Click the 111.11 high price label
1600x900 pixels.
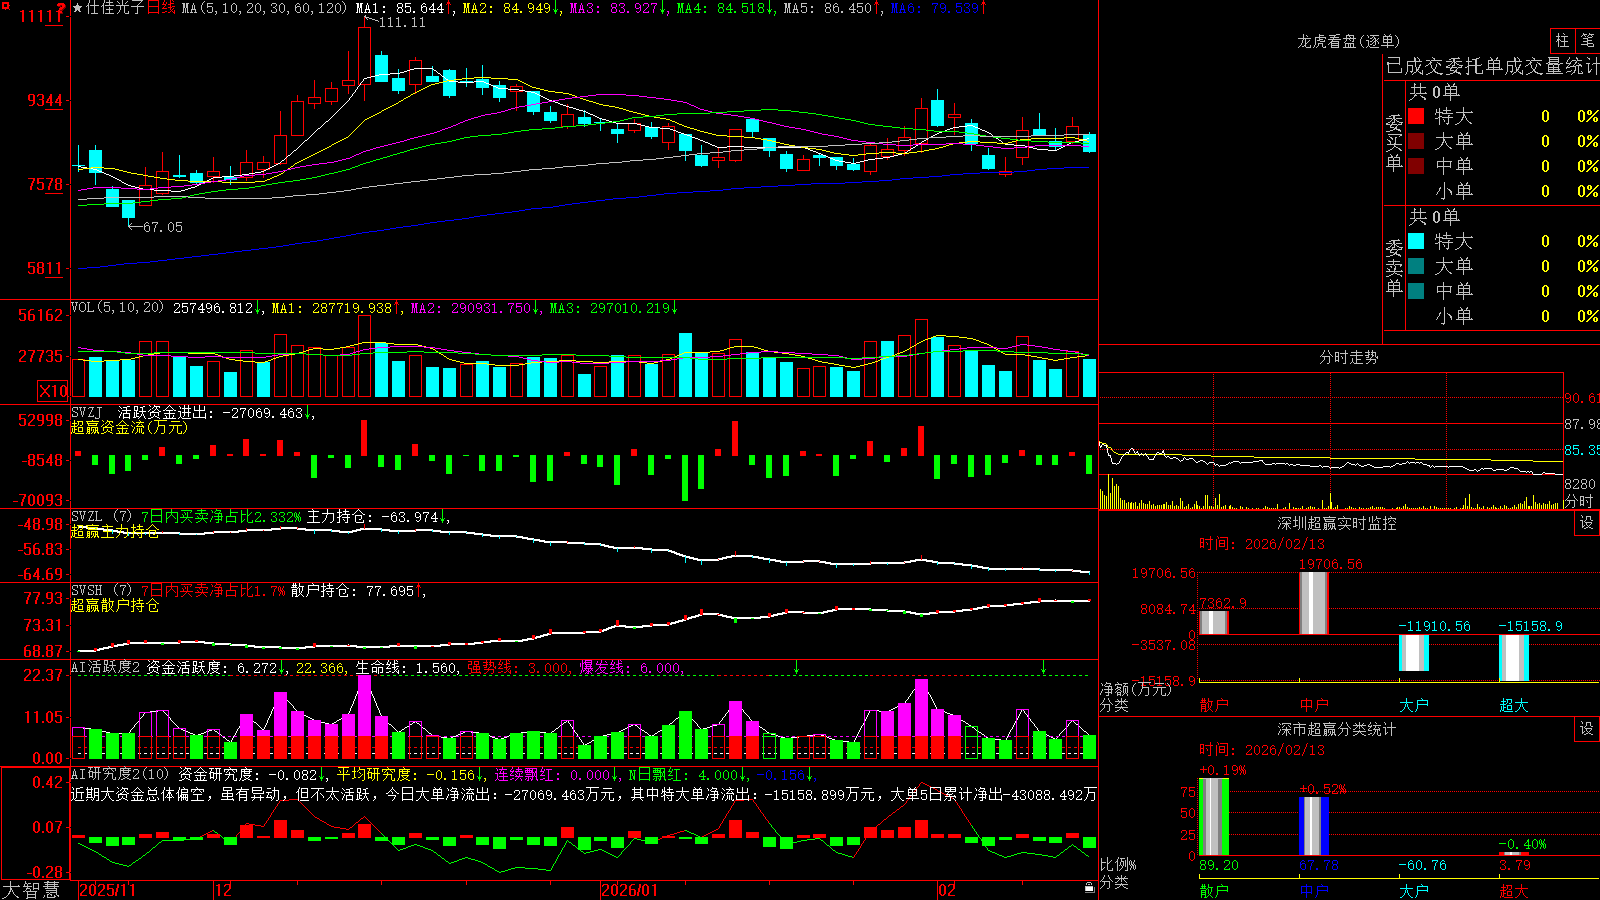click(402, 22)
